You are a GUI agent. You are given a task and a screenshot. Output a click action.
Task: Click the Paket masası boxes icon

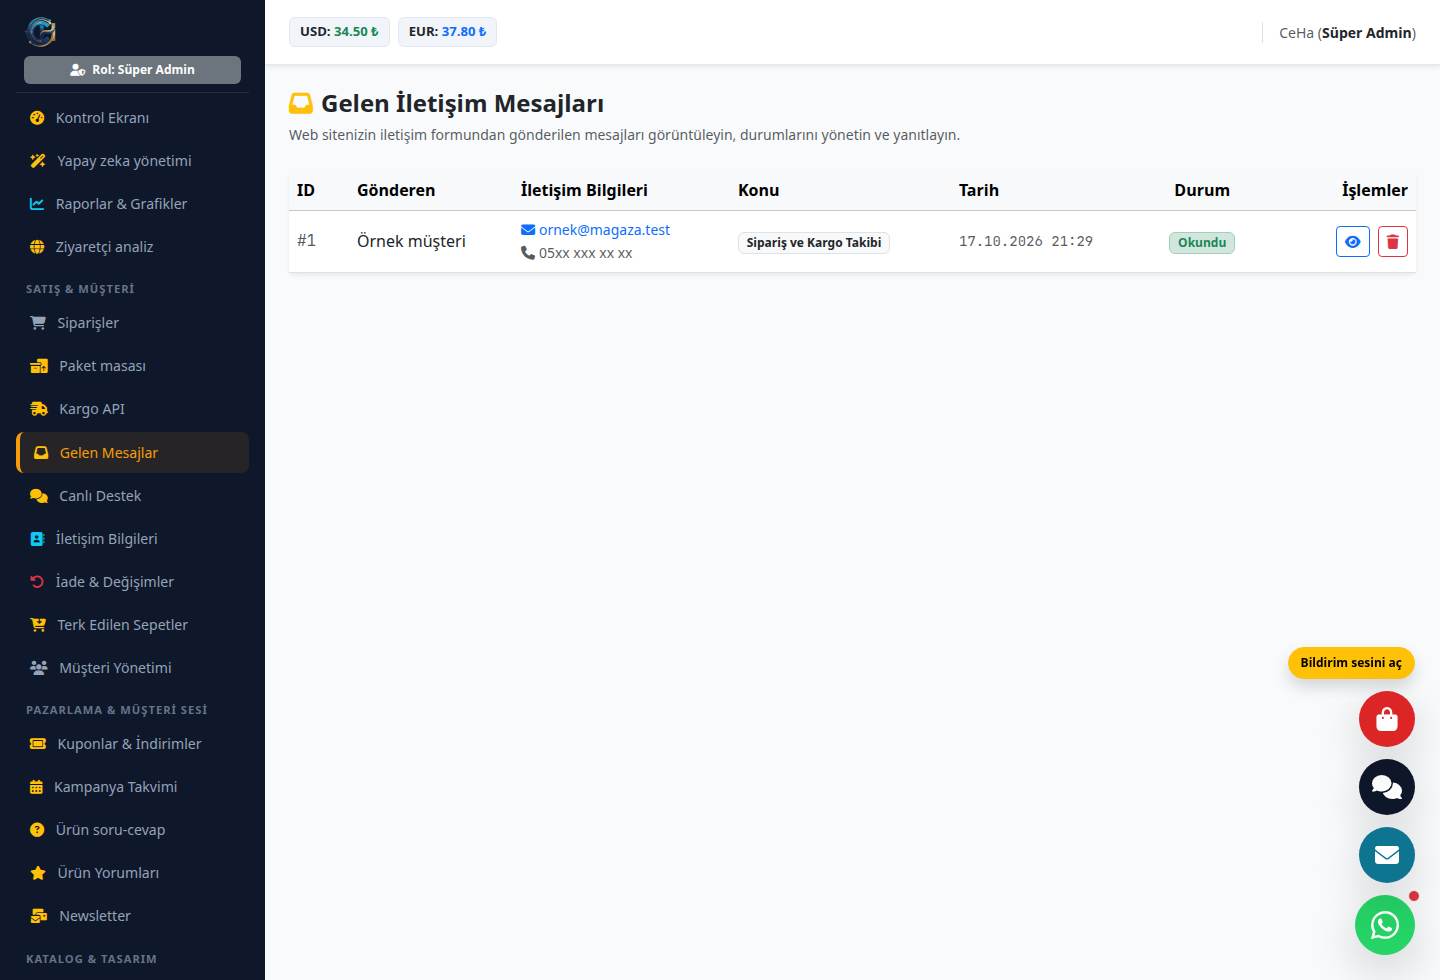(39, 366)
